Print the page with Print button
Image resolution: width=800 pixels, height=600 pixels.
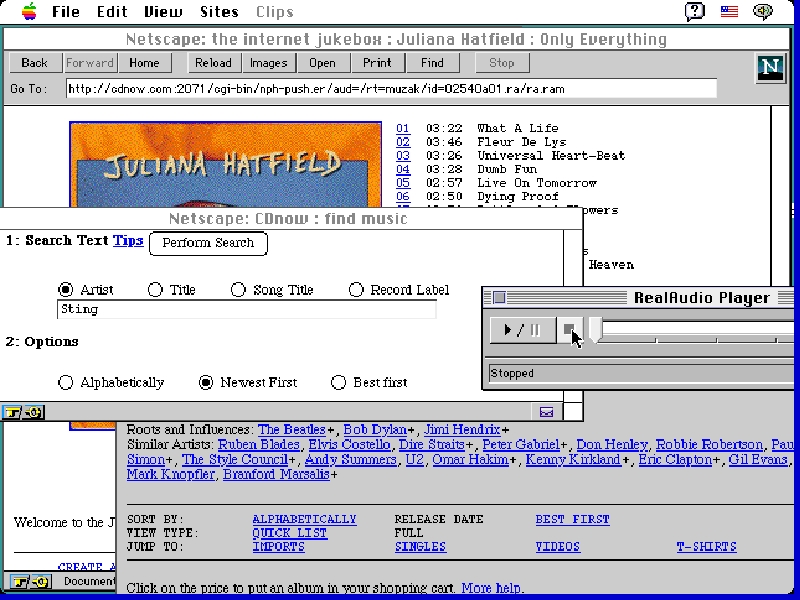pos(377,63)
